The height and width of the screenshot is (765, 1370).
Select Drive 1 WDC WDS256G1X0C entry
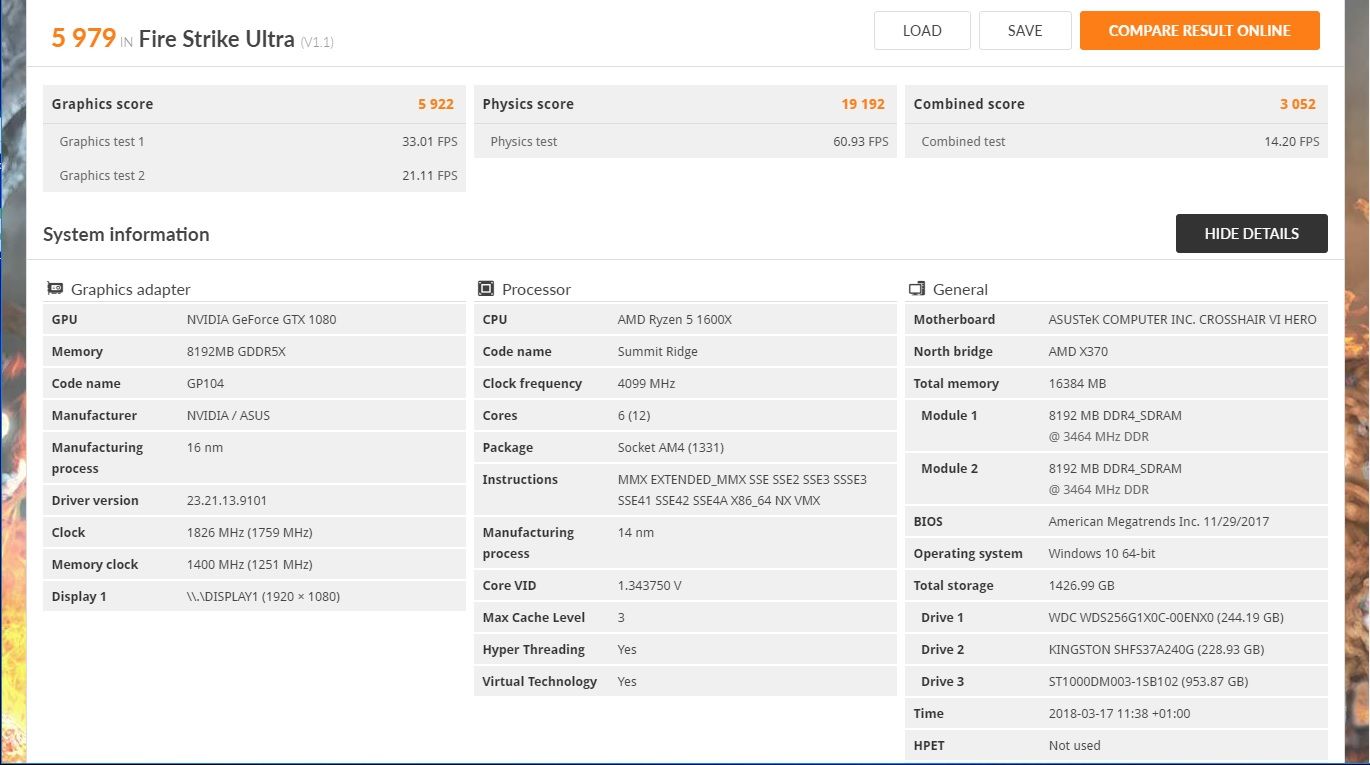pos(1166,618)
